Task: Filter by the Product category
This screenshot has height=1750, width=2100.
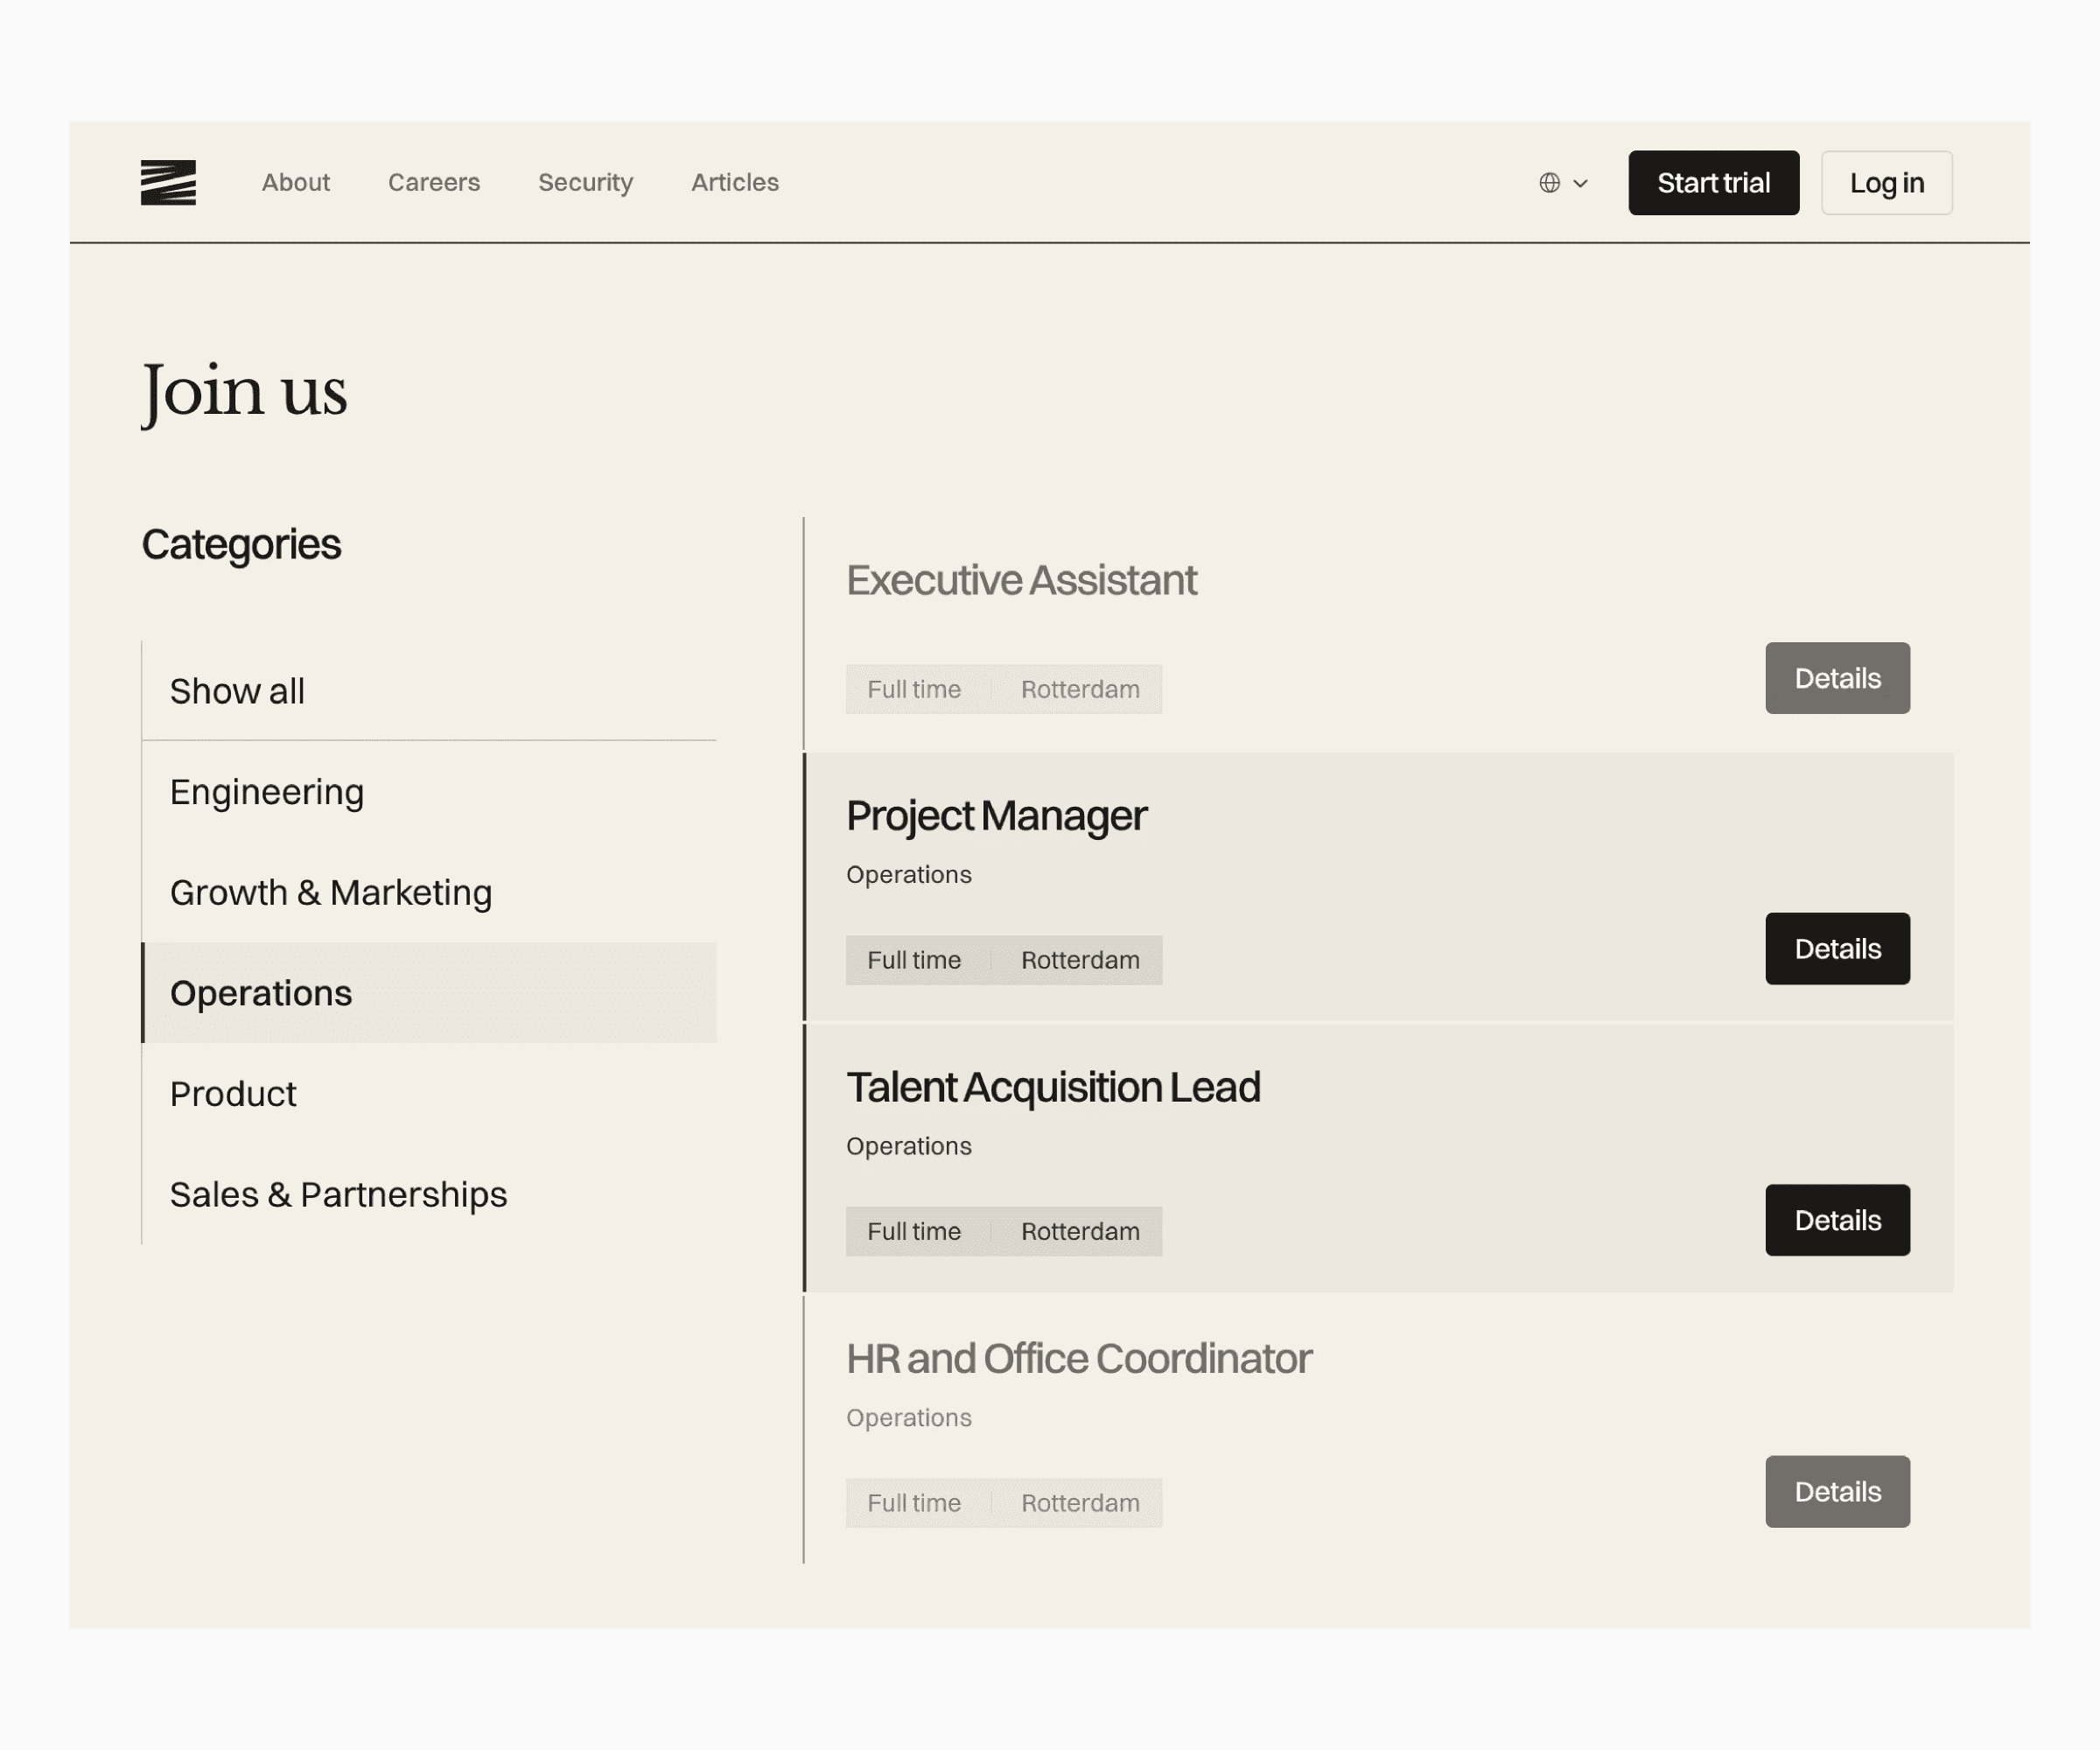Action: click(233, 1094)
